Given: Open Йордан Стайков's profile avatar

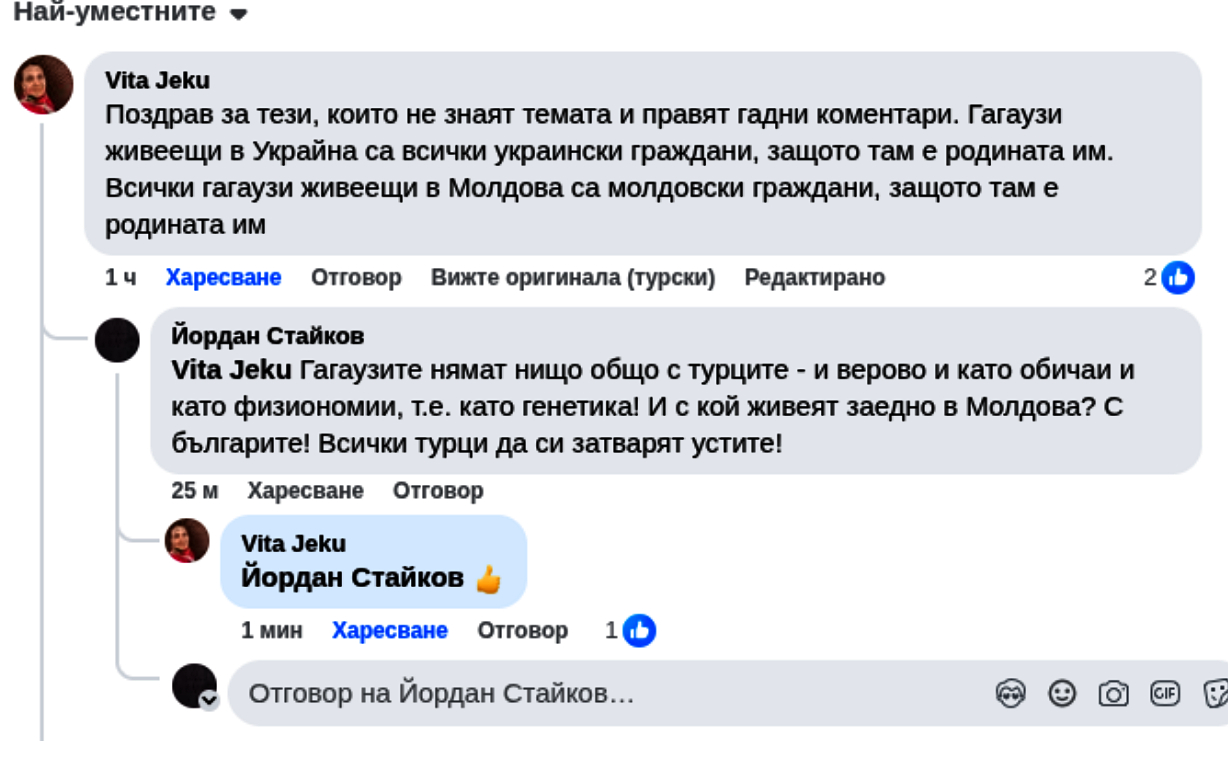Looking at the screenshot, I should [x=117, y=340].
